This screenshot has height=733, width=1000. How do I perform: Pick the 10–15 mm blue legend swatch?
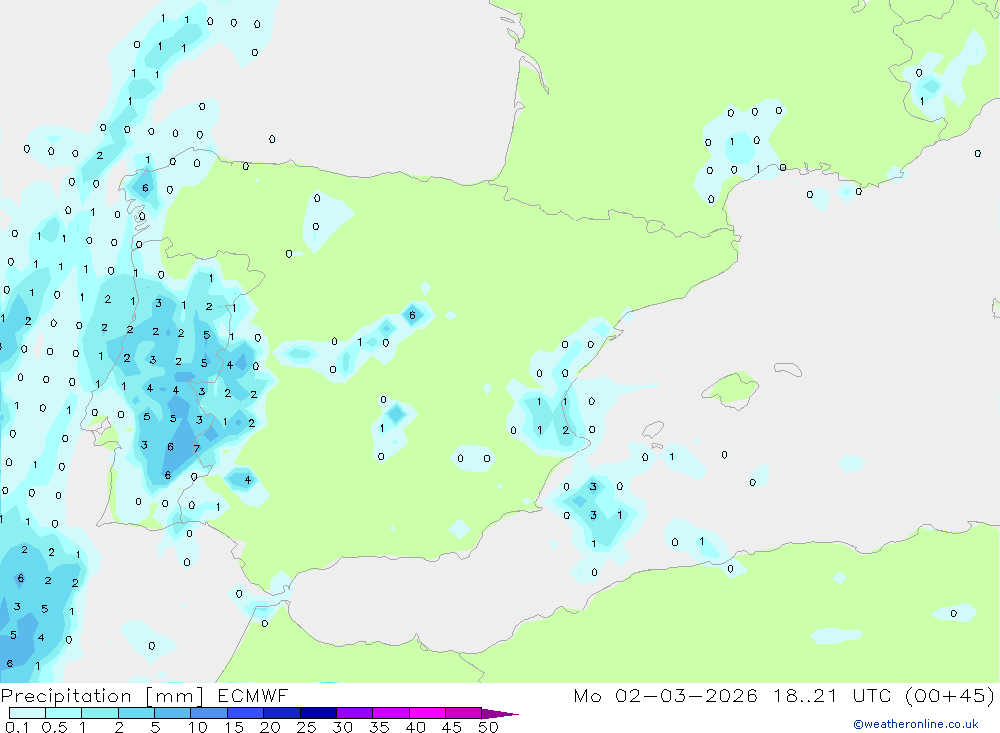point(209,713)
